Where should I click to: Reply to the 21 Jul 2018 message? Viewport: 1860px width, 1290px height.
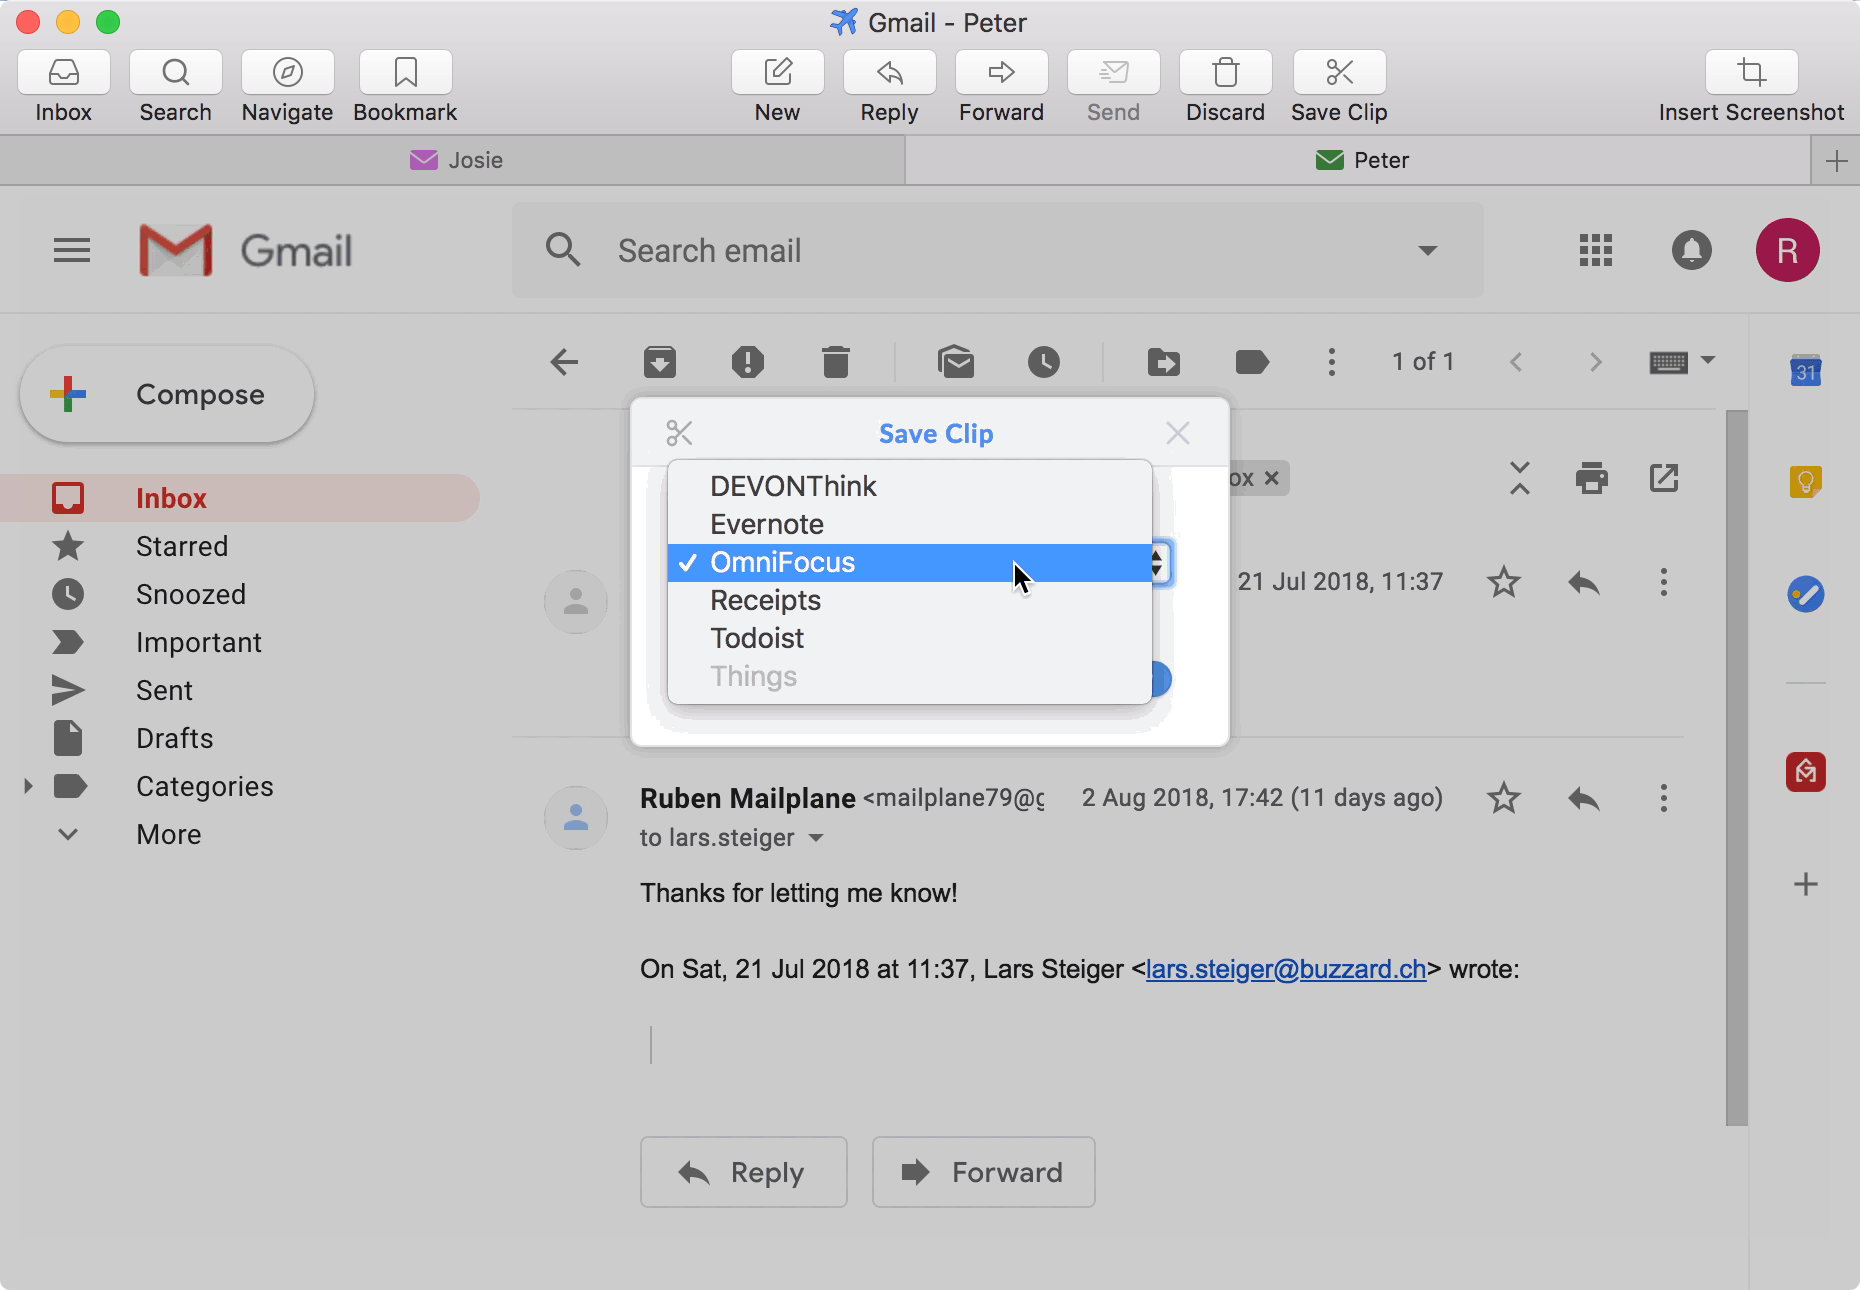click(1584, 582)
